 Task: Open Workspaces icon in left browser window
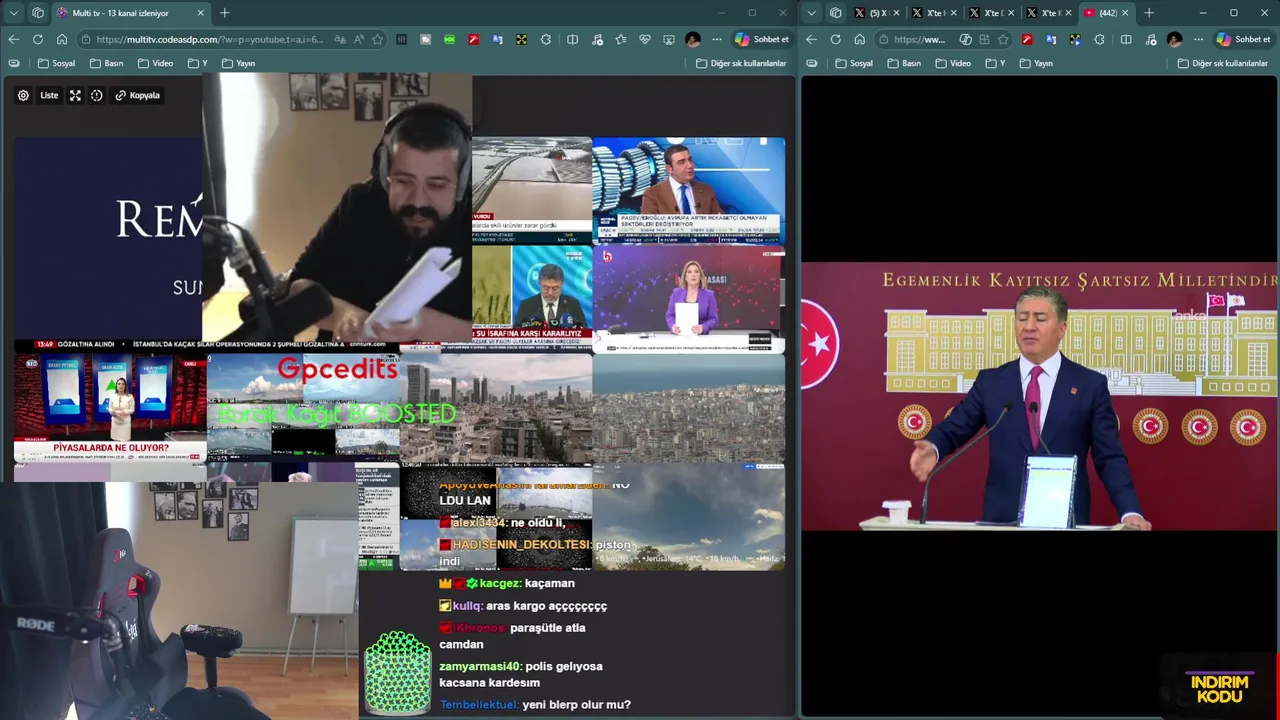[x=38, y=13]
